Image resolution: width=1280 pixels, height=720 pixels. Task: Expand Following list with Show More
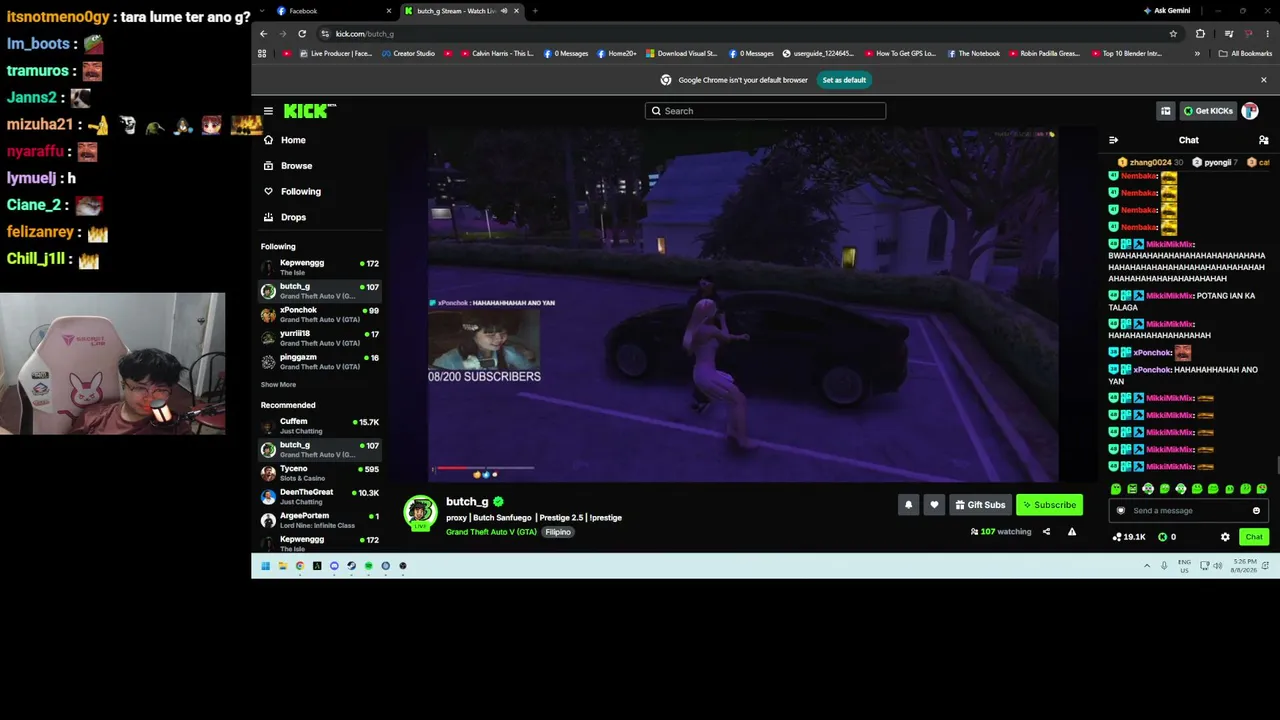[278, 385]
